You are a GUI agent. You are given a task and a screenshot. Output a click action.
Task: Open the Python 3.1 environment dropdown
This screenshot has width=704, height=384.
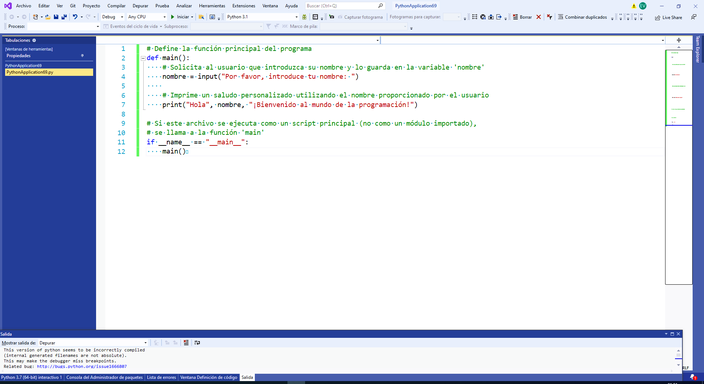tap(262, 17)
